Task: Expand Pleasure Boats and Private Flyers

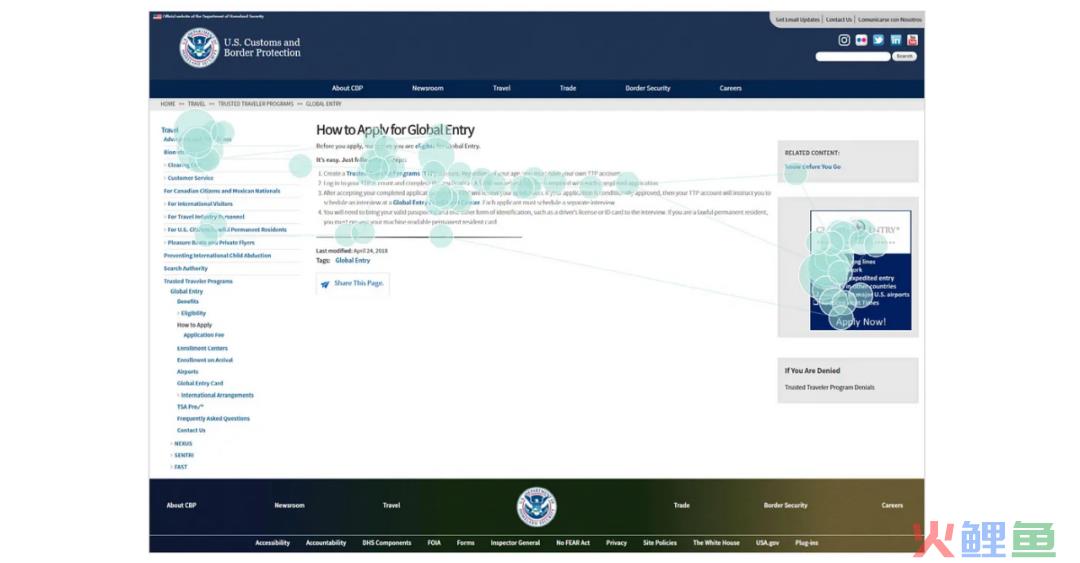Action: 211,243
